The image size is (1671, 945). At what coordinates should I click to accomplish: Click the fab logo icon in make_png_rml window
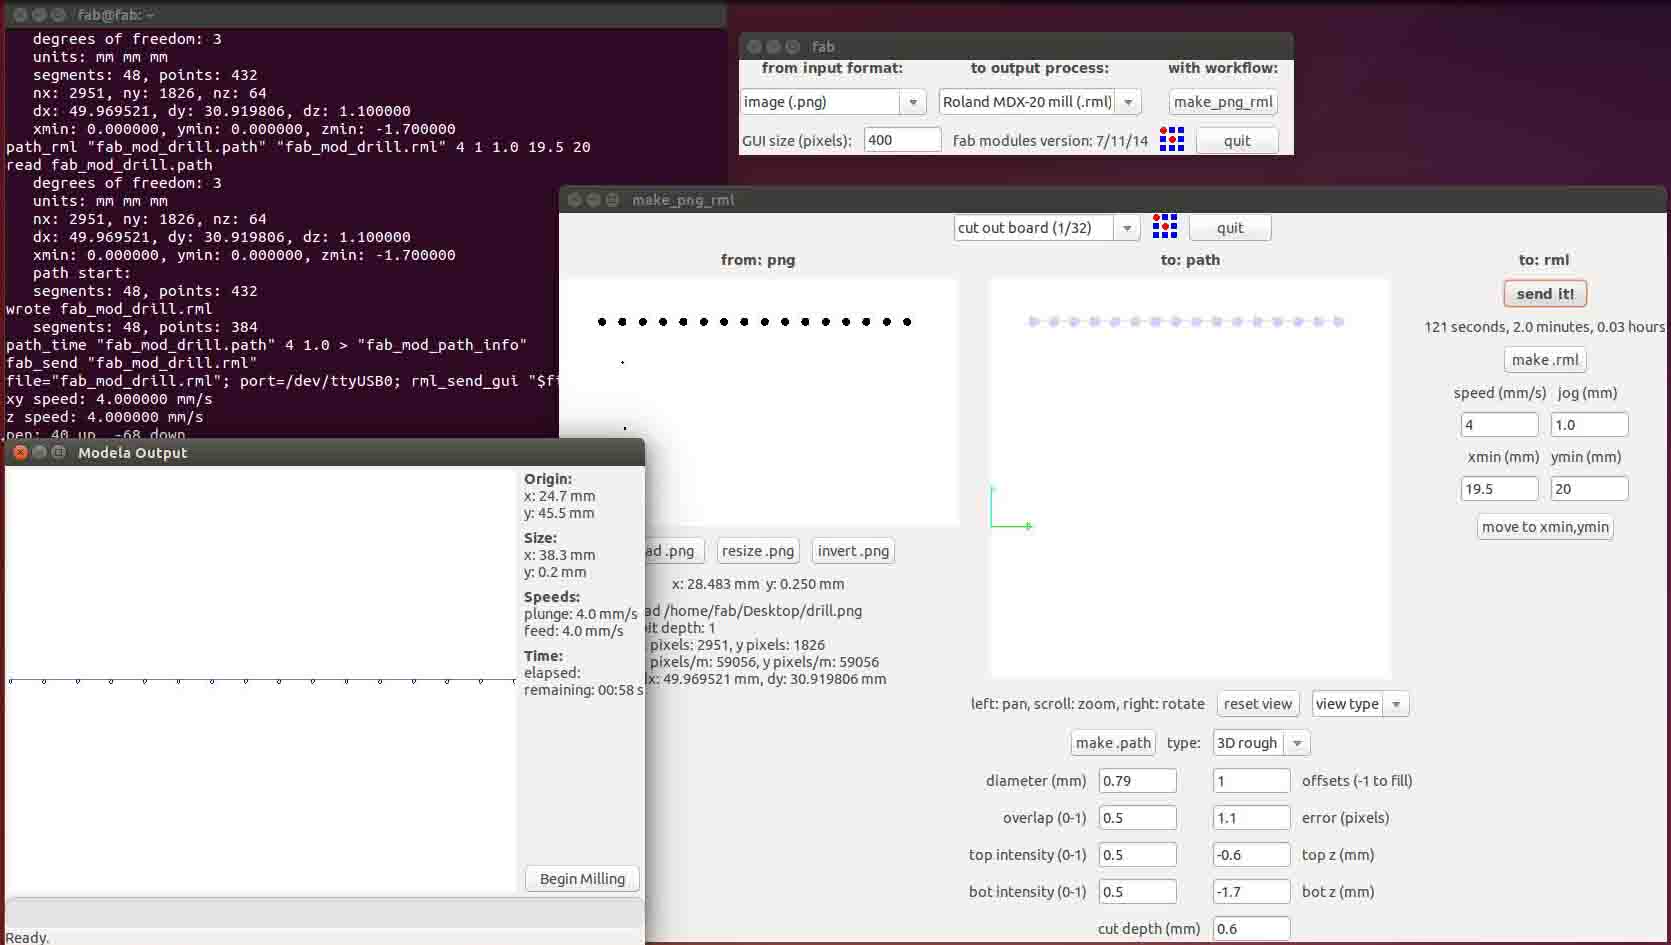pyautogui.click(x=1164, y=226)
